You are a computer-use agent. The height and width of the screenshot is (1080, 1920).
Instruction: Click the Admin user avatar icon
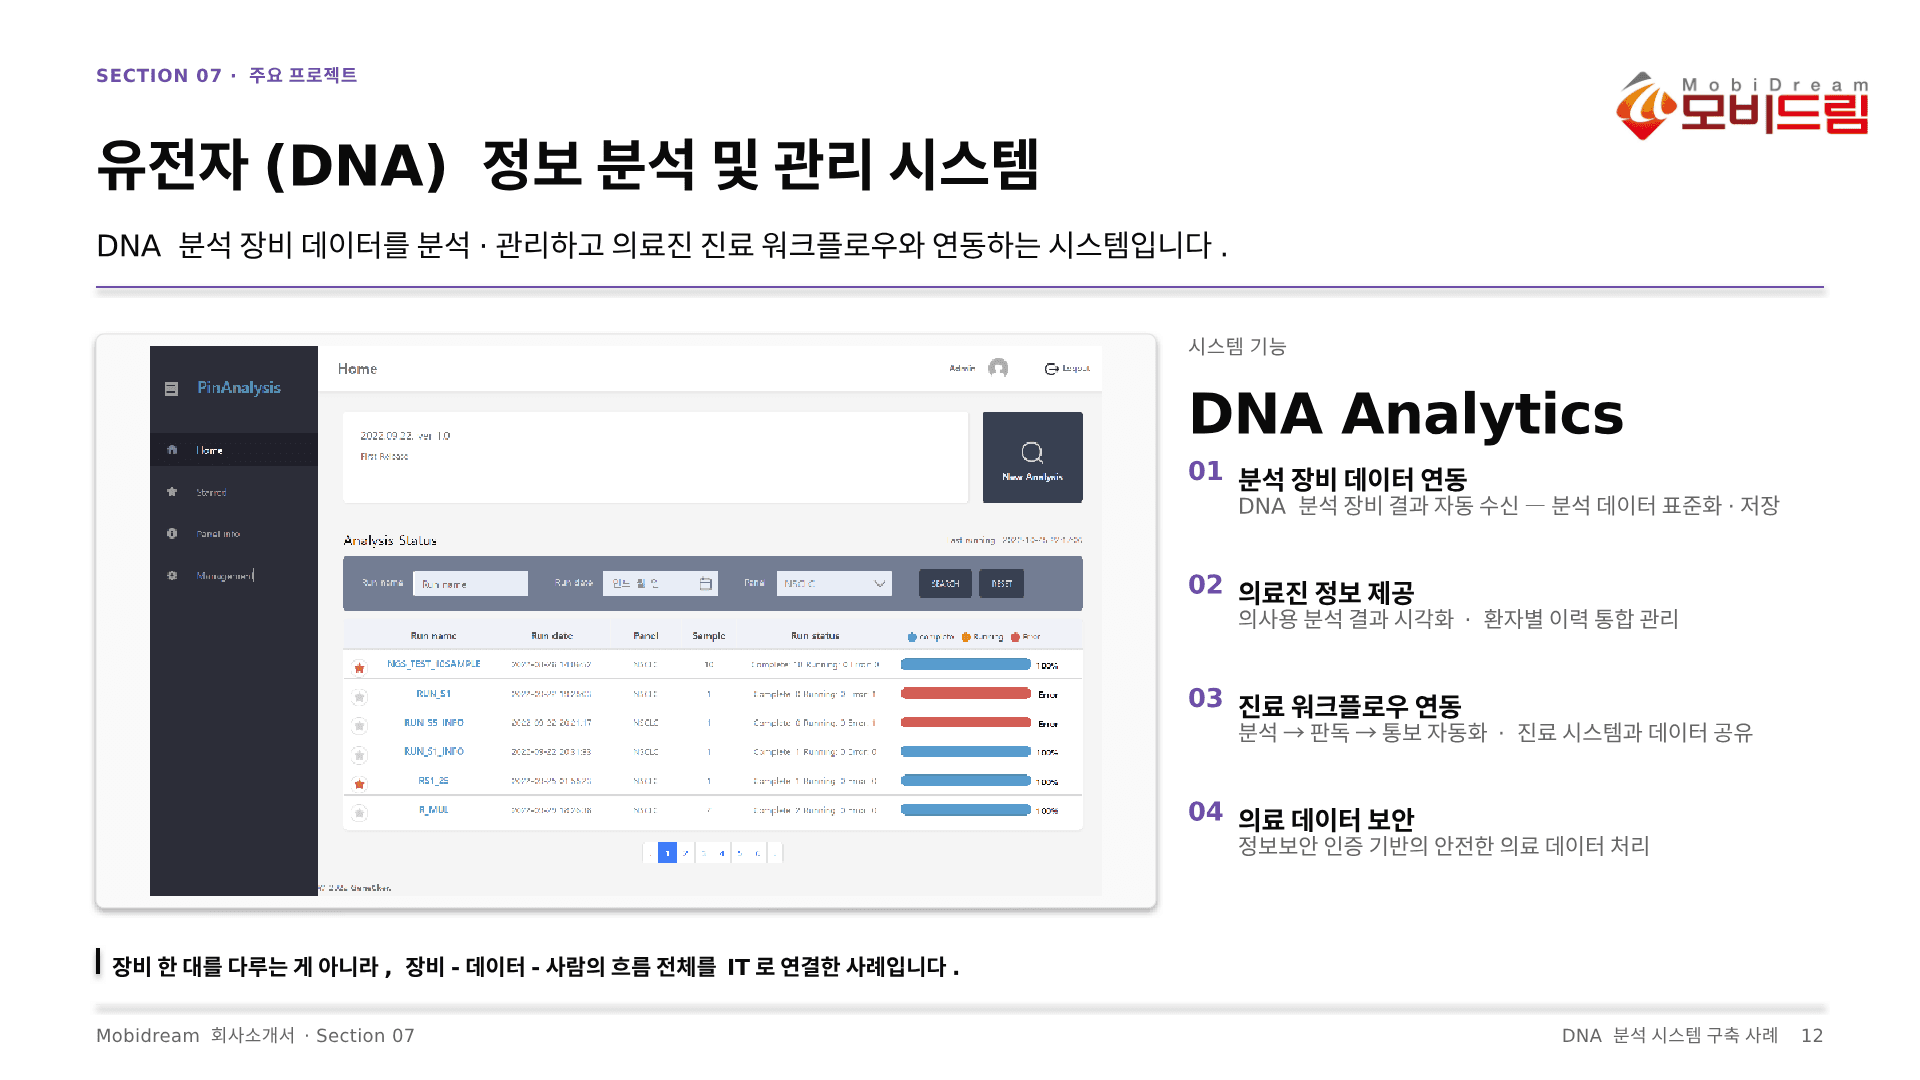point(998,369)
